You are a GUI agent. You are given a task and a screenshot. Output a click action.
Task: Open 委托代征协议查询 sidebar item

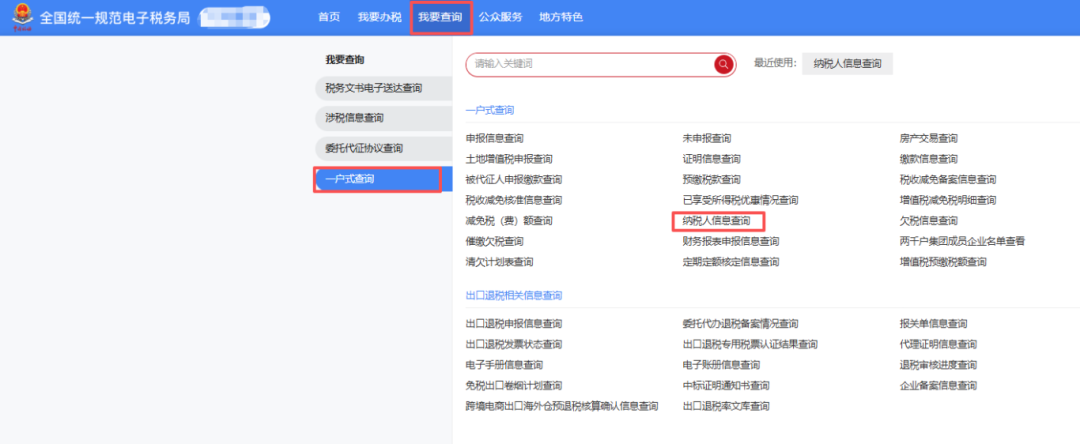click(364, 148)
